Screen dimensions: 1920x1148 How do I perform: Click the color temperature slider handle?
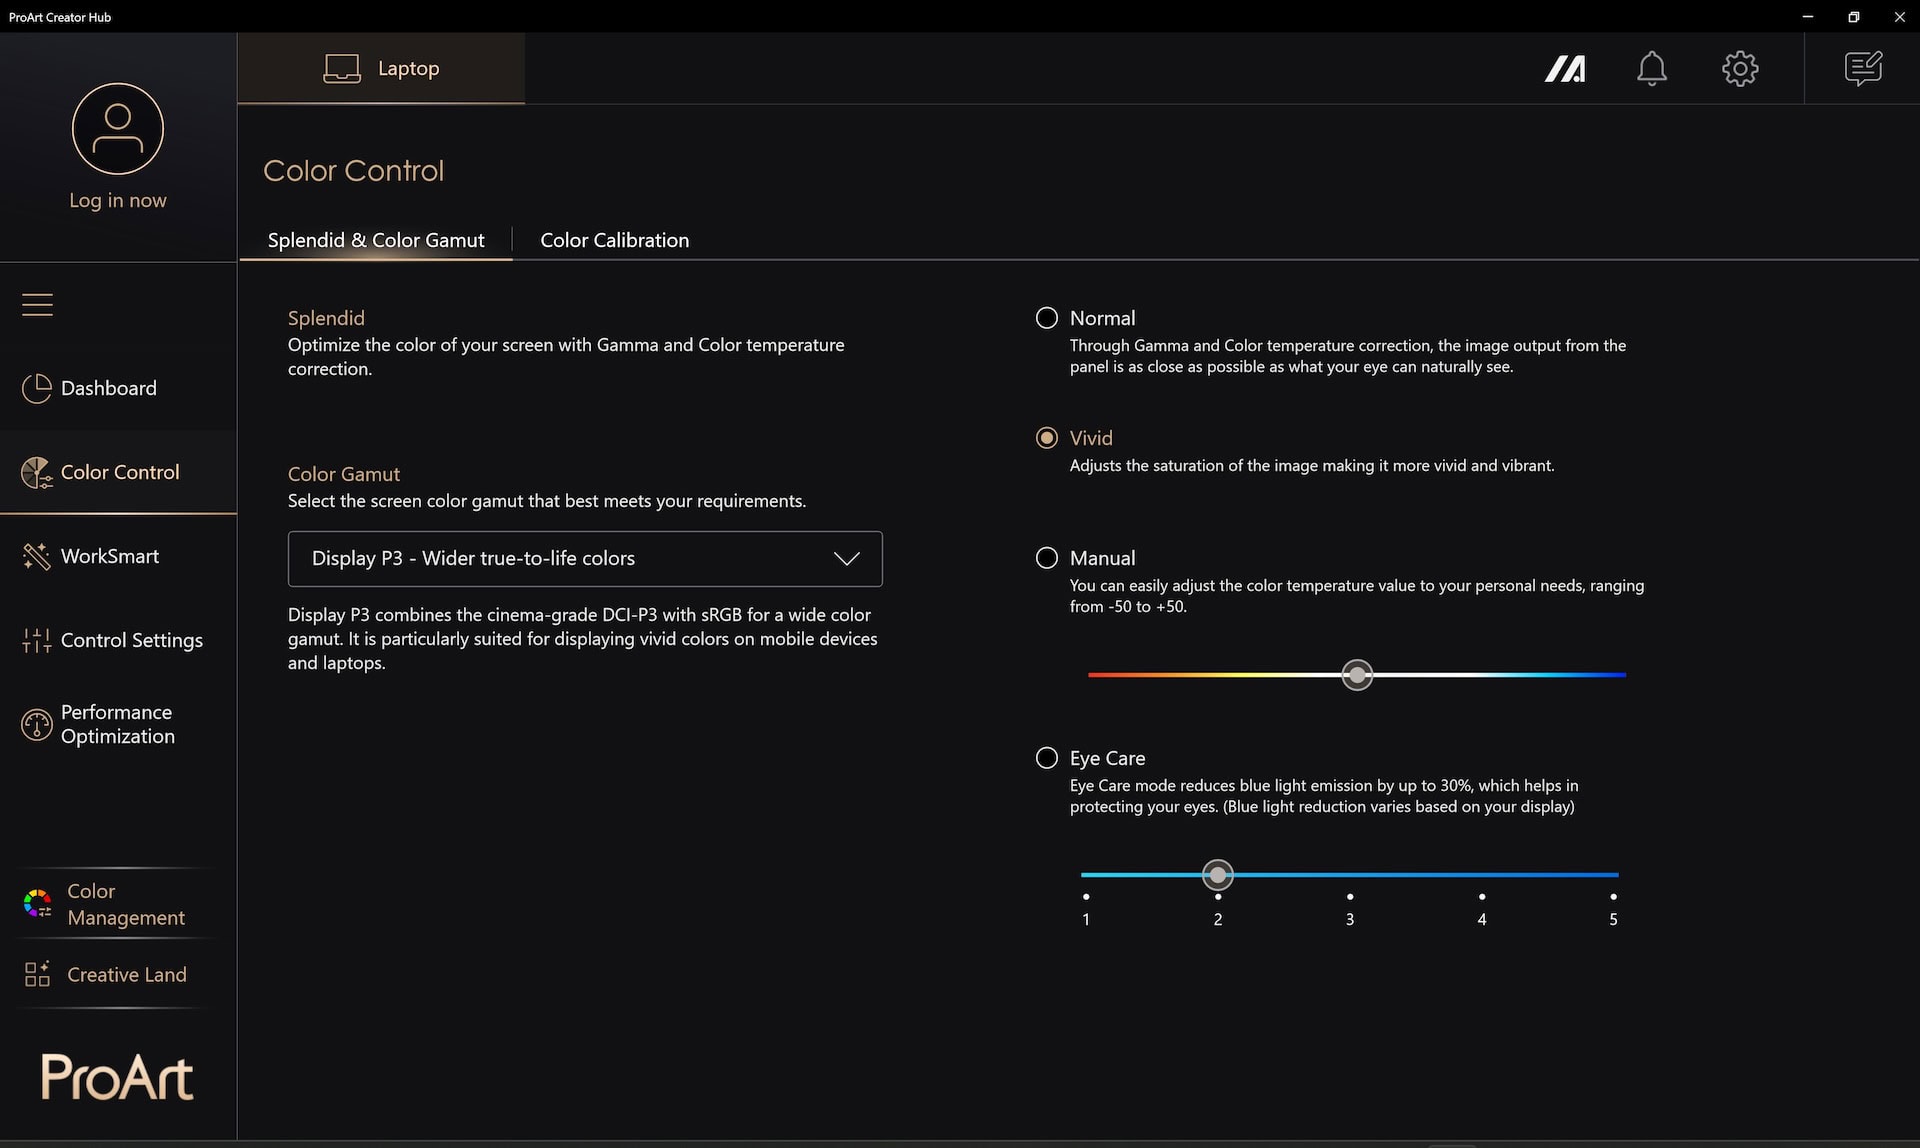point(1357,675)
